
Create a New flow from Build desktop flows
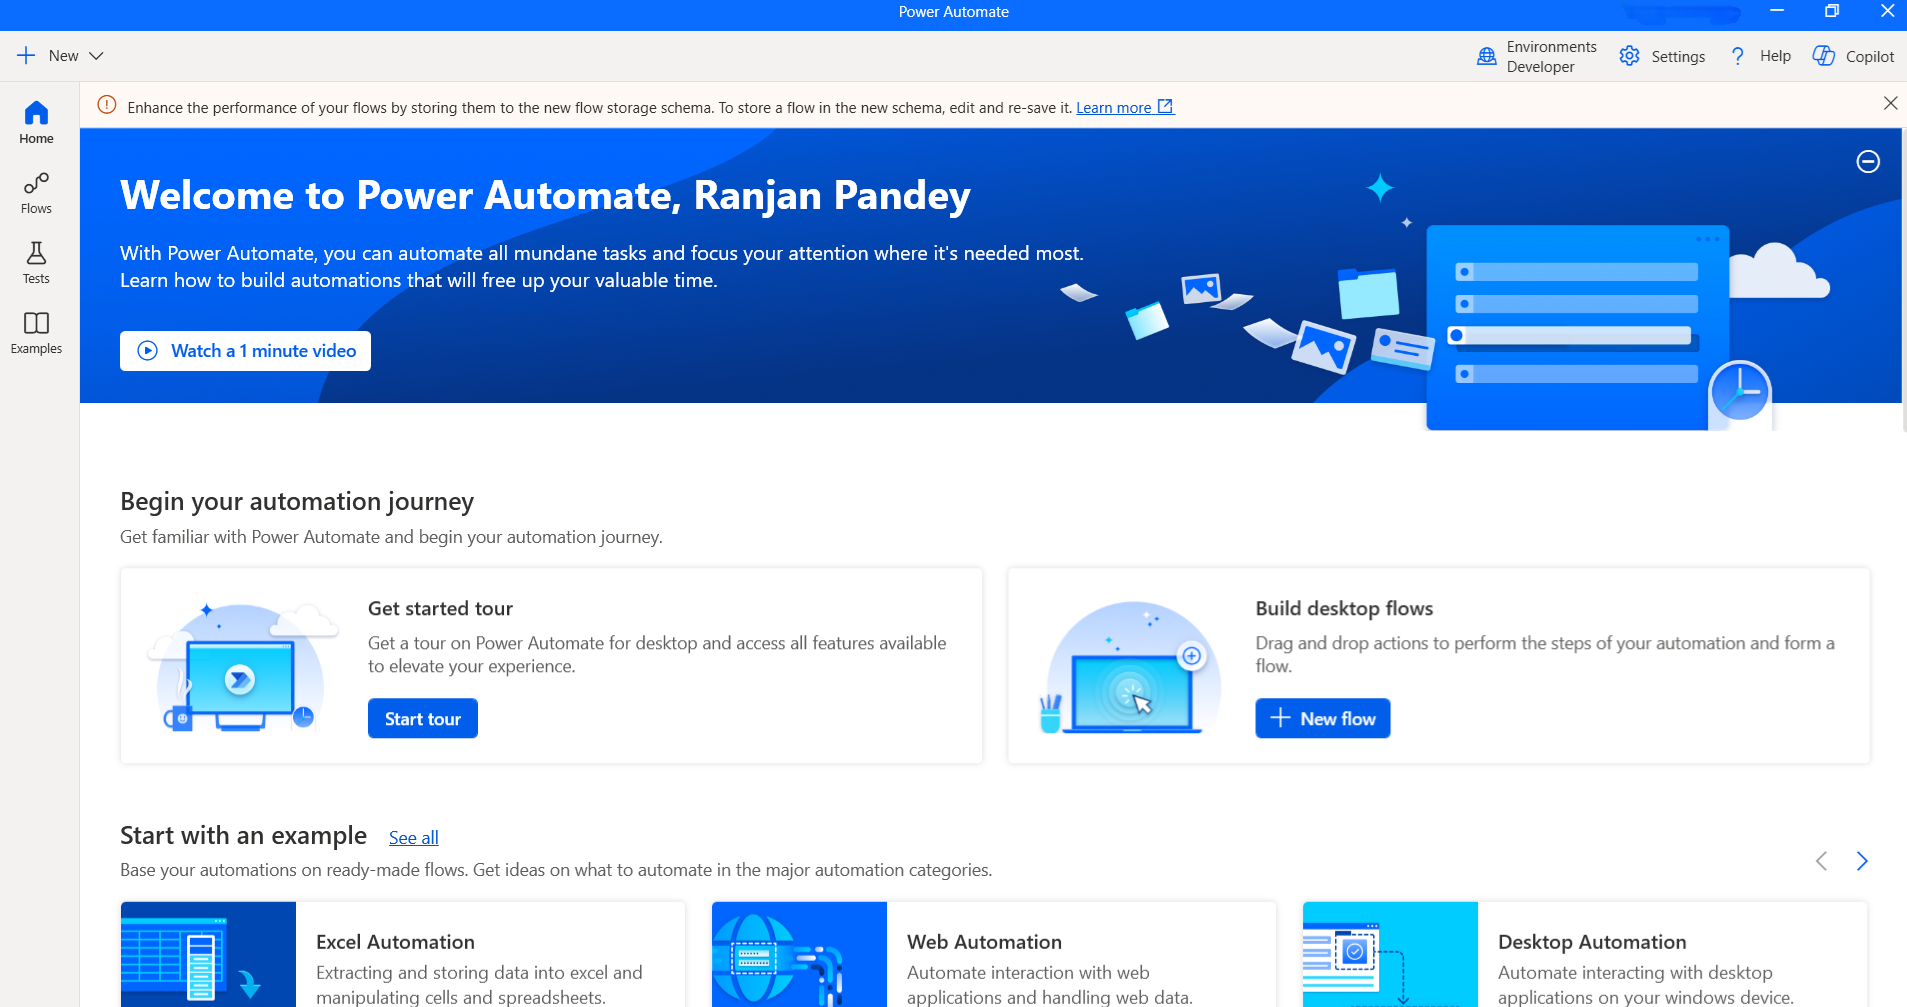click(x=1322, y=718)
